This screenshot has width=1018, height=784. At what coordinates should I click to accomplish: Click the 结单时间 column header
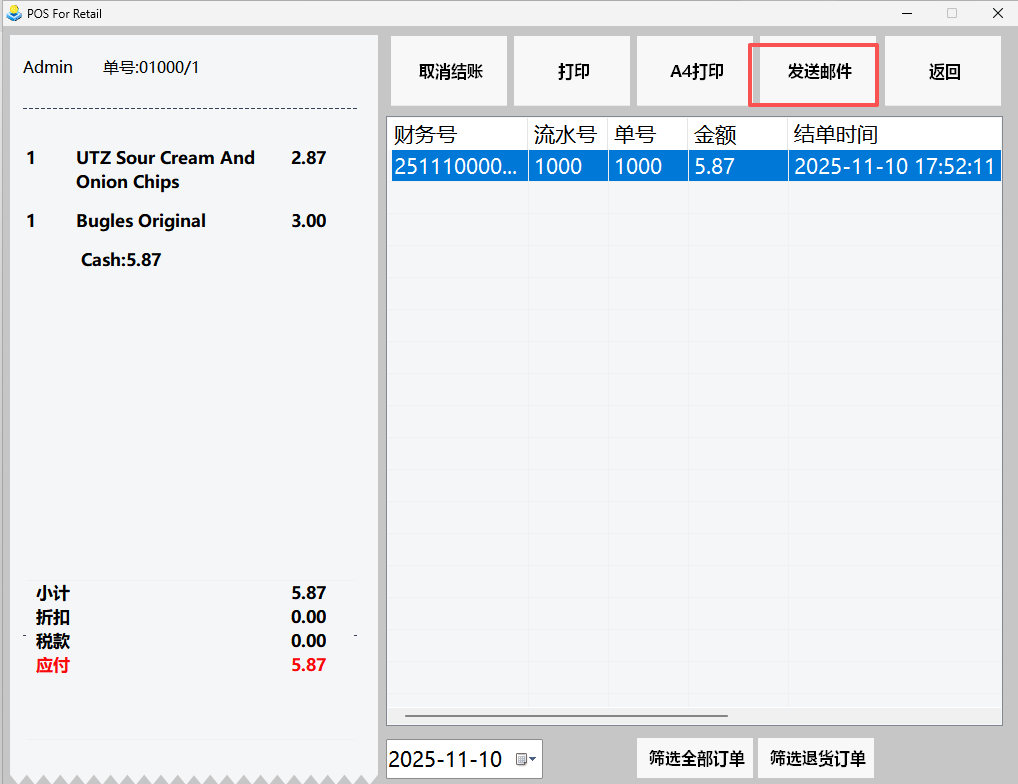(x=893, y=134)
